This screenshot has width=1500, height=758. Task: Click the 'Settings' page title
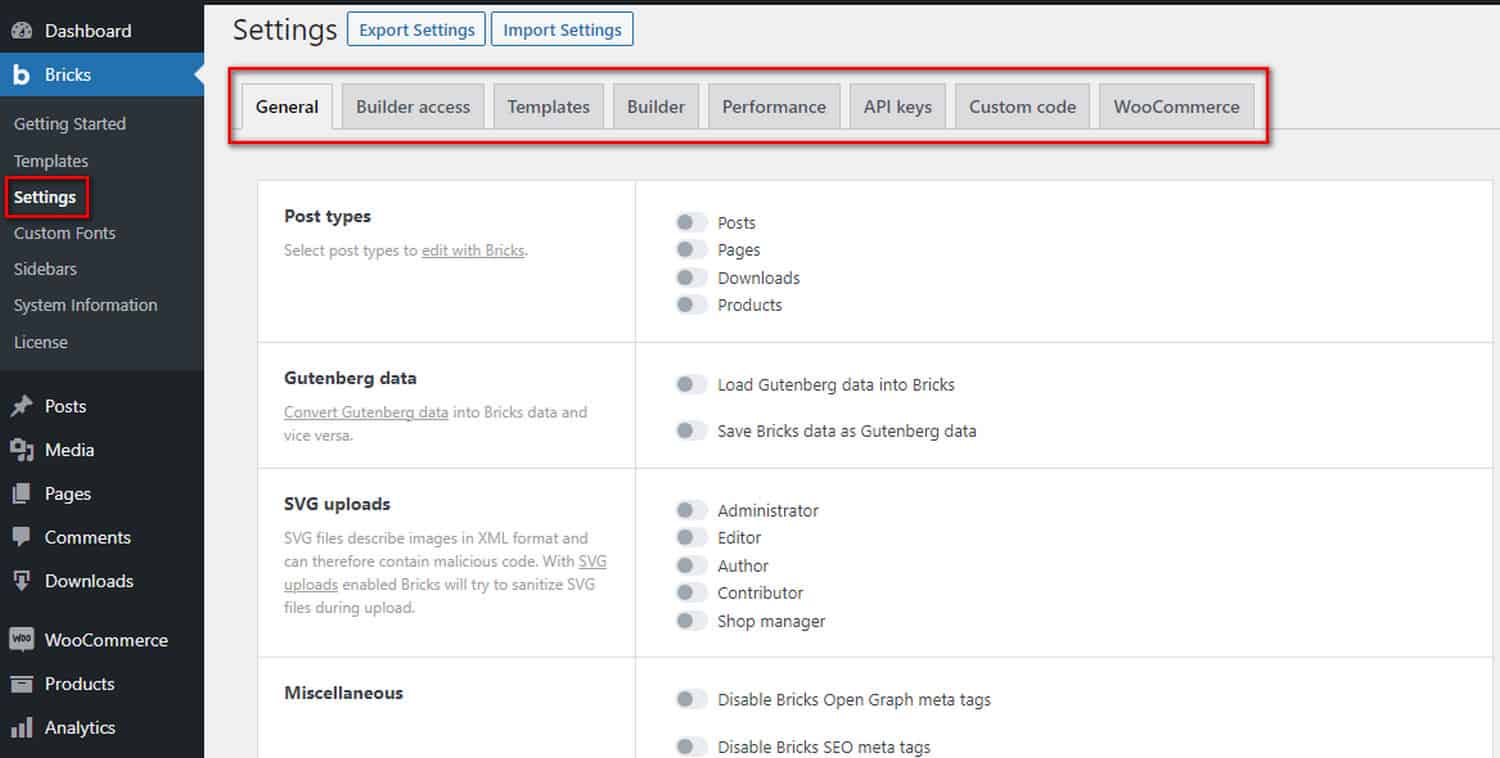(285, 30)
